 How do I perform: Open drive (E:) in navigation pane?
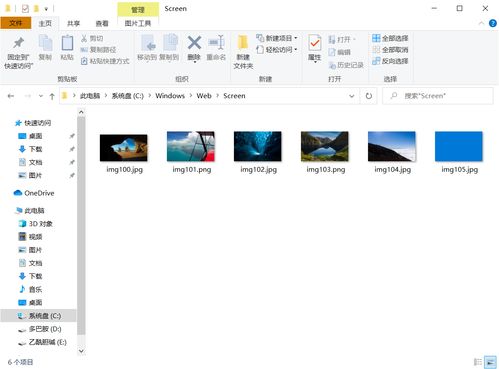point(42,342)
